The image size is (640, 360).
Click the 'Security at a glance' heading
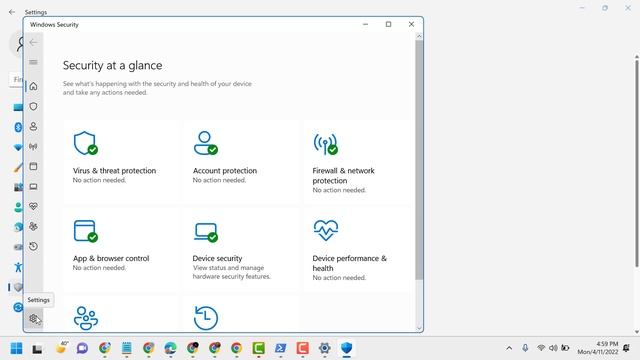(112, 65)
